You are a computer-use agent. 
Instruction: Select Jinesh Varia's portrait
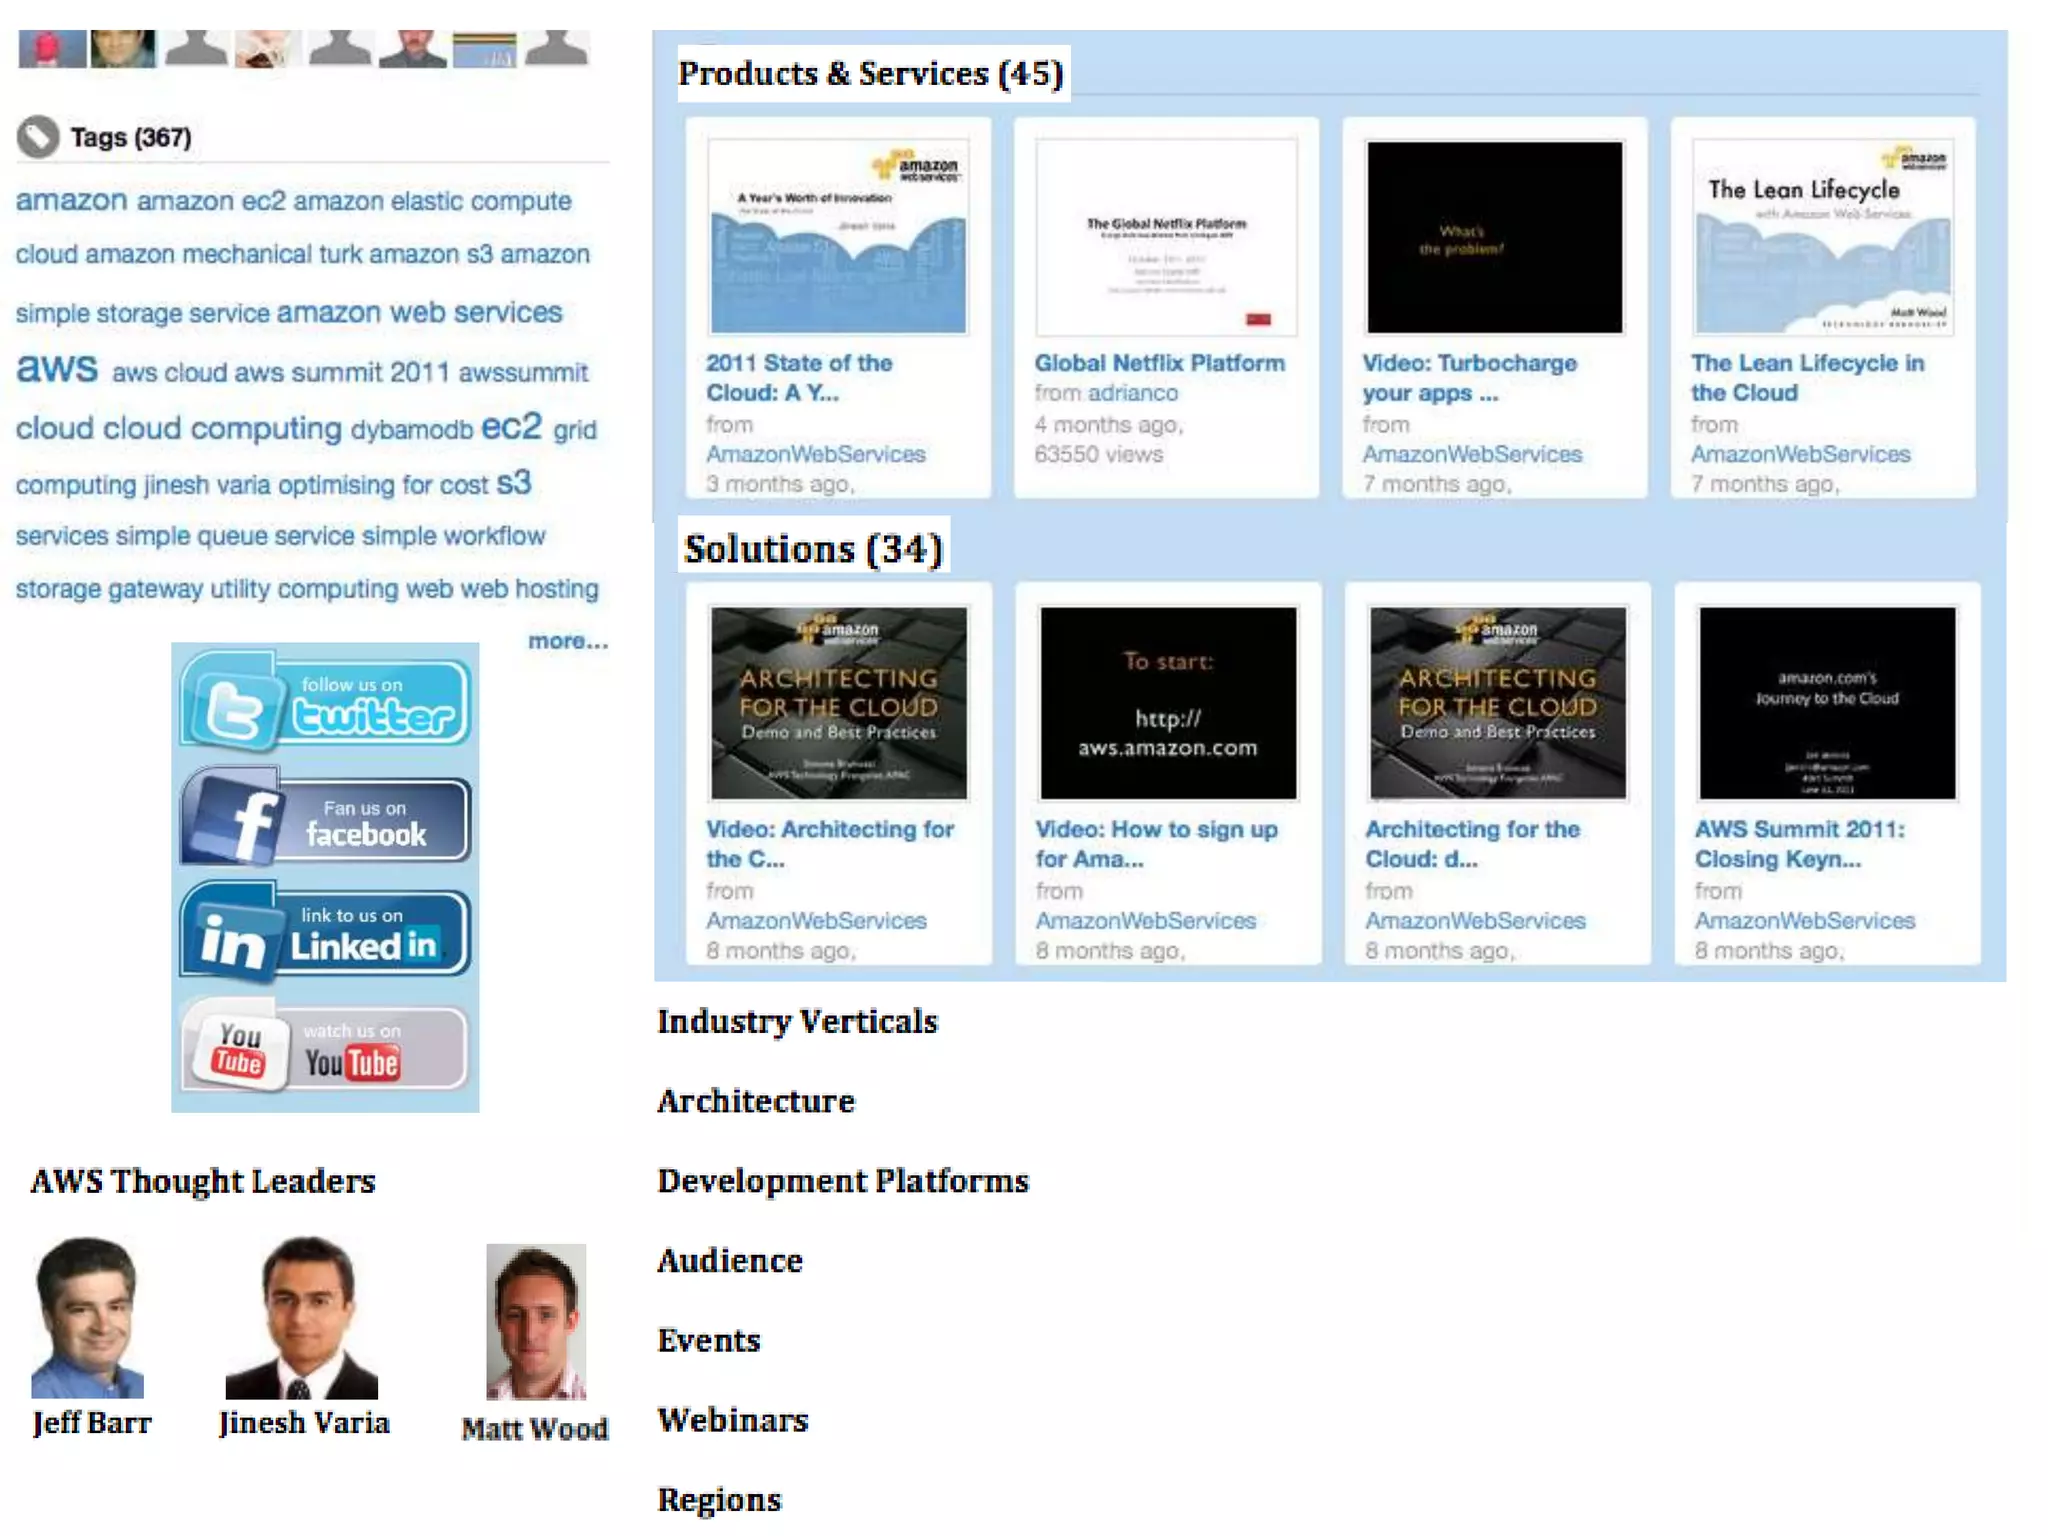click(x=302, y=1317)
